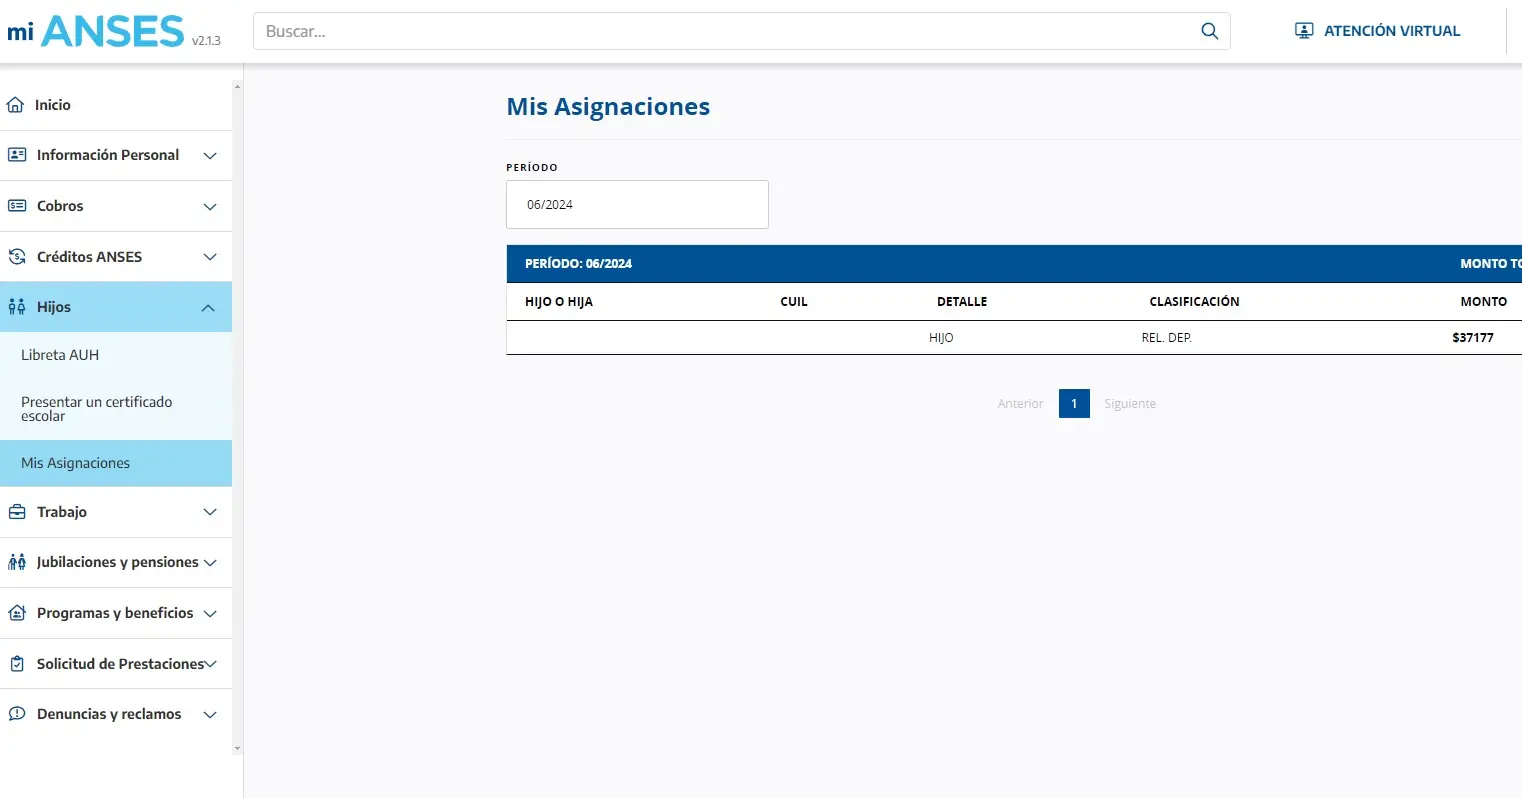This screenshot has height=798, width=1522.
Task: Select page 1 pagination button
Action: [1074, 404]
